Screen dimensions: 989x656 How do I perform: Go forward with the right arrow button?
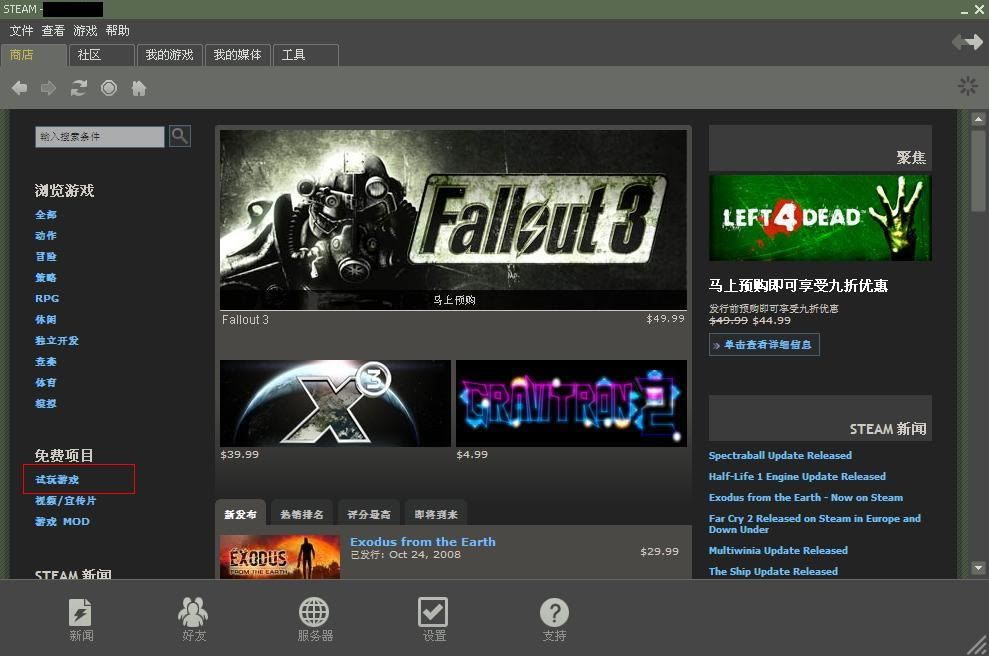point(49,88)
